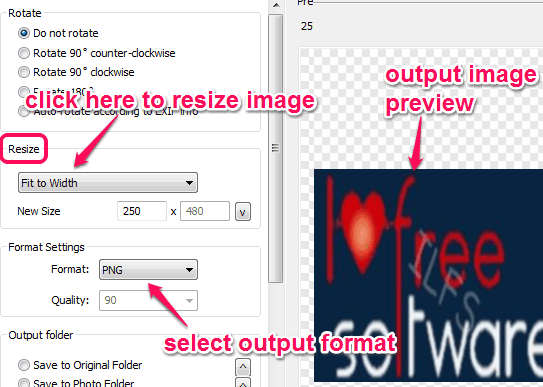Select Auto-rotate according to EXIF info
This screenshot has width=543, height=387.
tap(24, 111)
